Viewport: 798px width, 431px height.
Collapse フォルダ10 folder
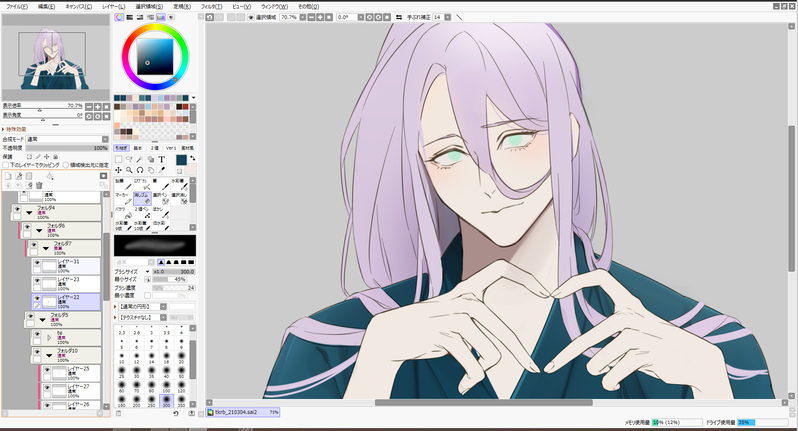point(49,356)
